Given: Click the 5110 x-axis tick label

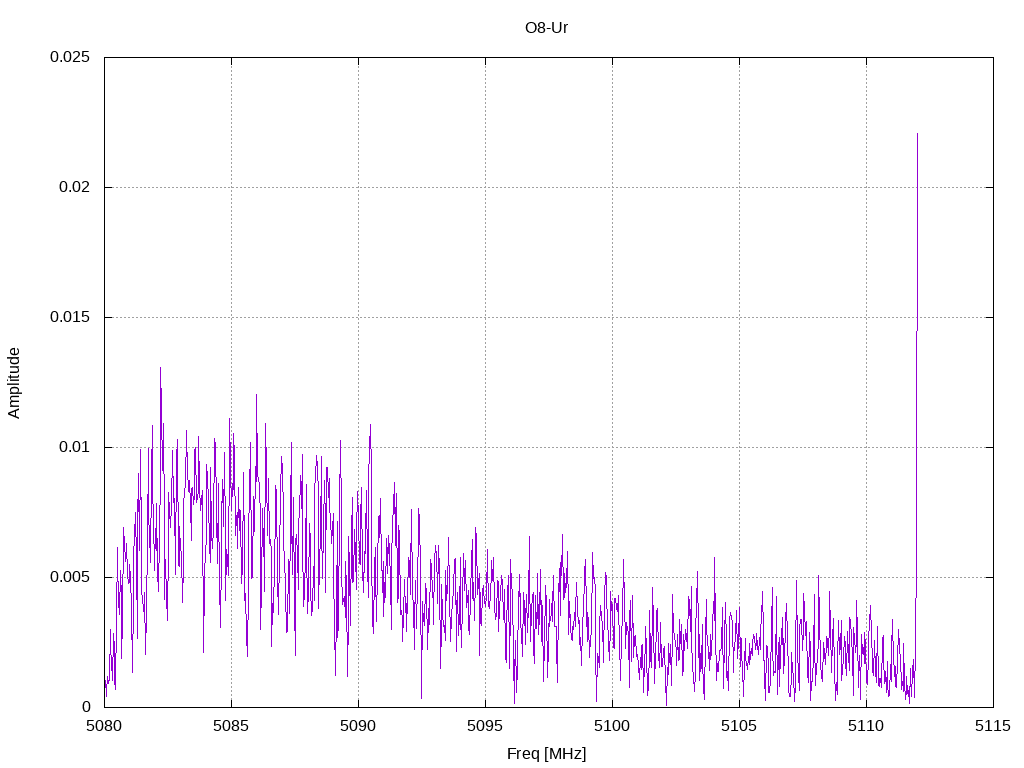Looking at the screenshot, I should click(x=866, y=726).
